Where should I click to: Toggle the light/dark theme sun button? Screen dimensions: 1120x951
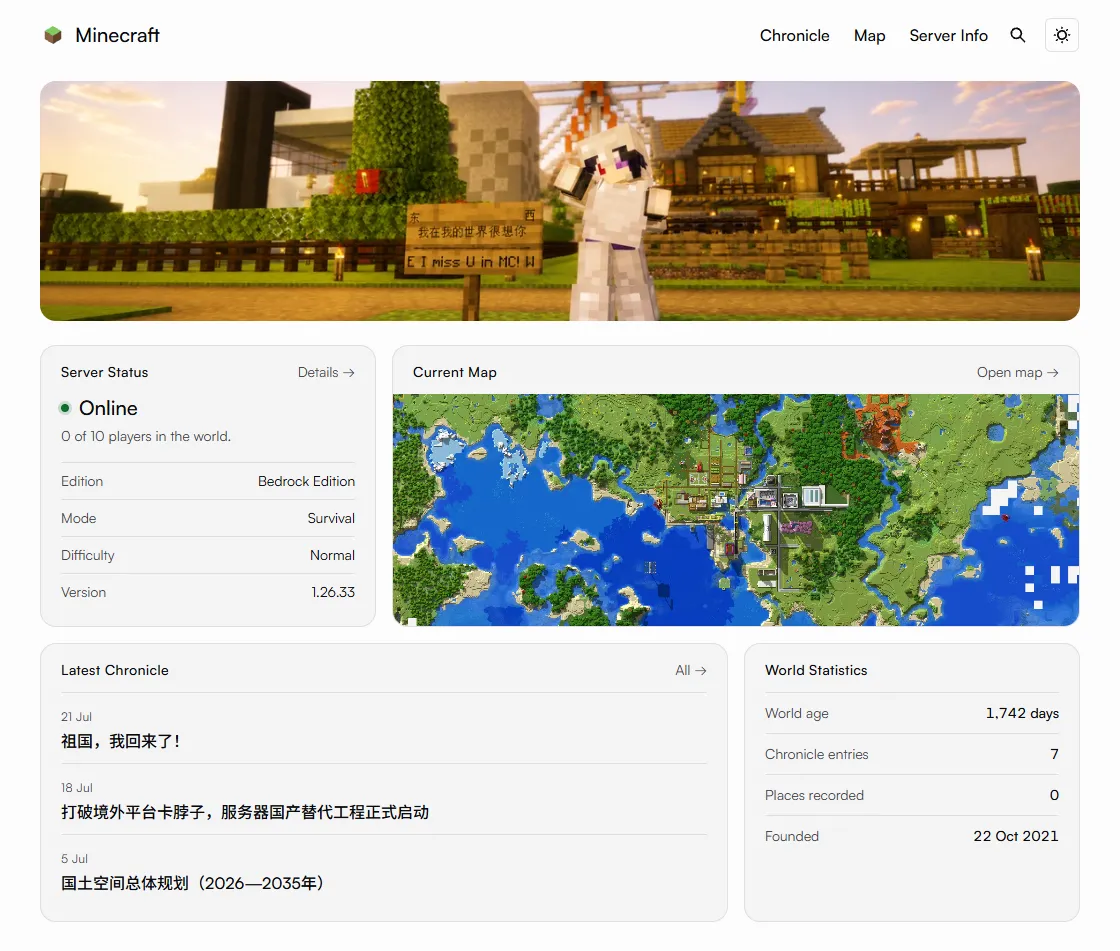[1061, 35]
